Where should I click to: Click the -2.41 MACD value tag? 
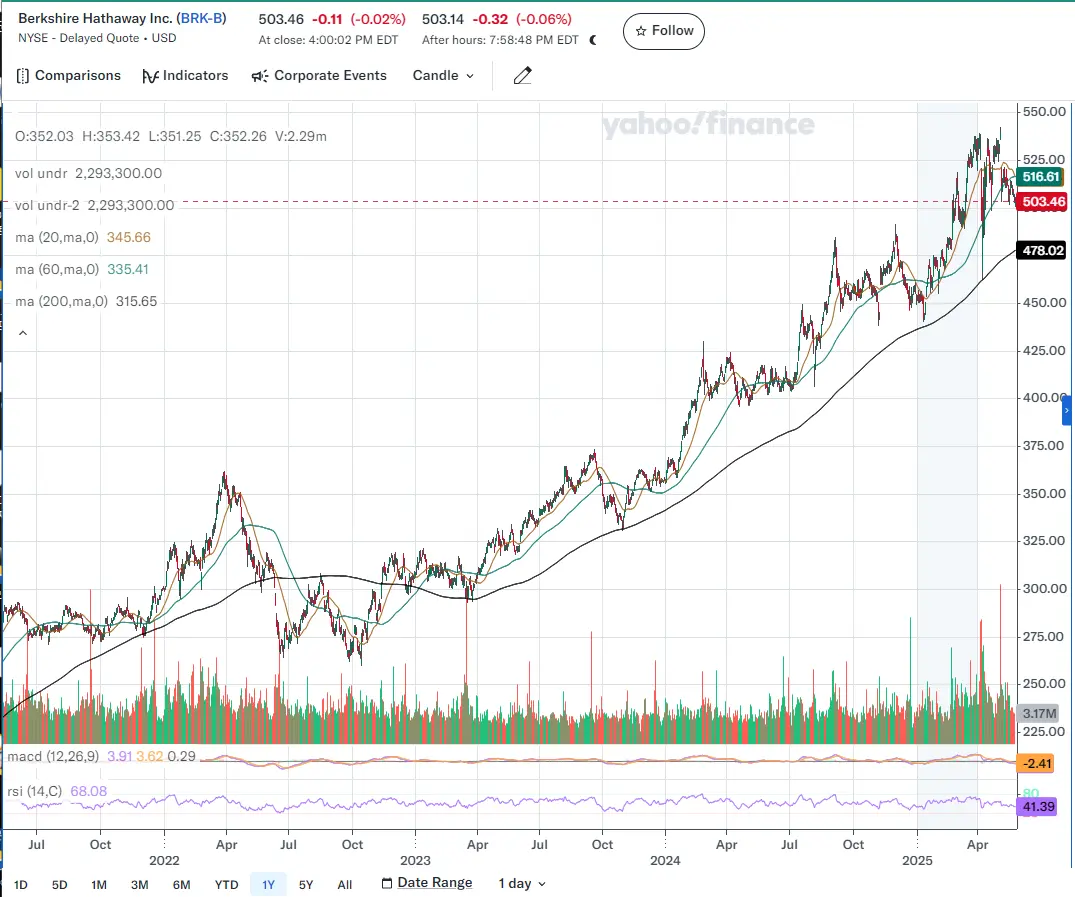(x=1037, y=763)
